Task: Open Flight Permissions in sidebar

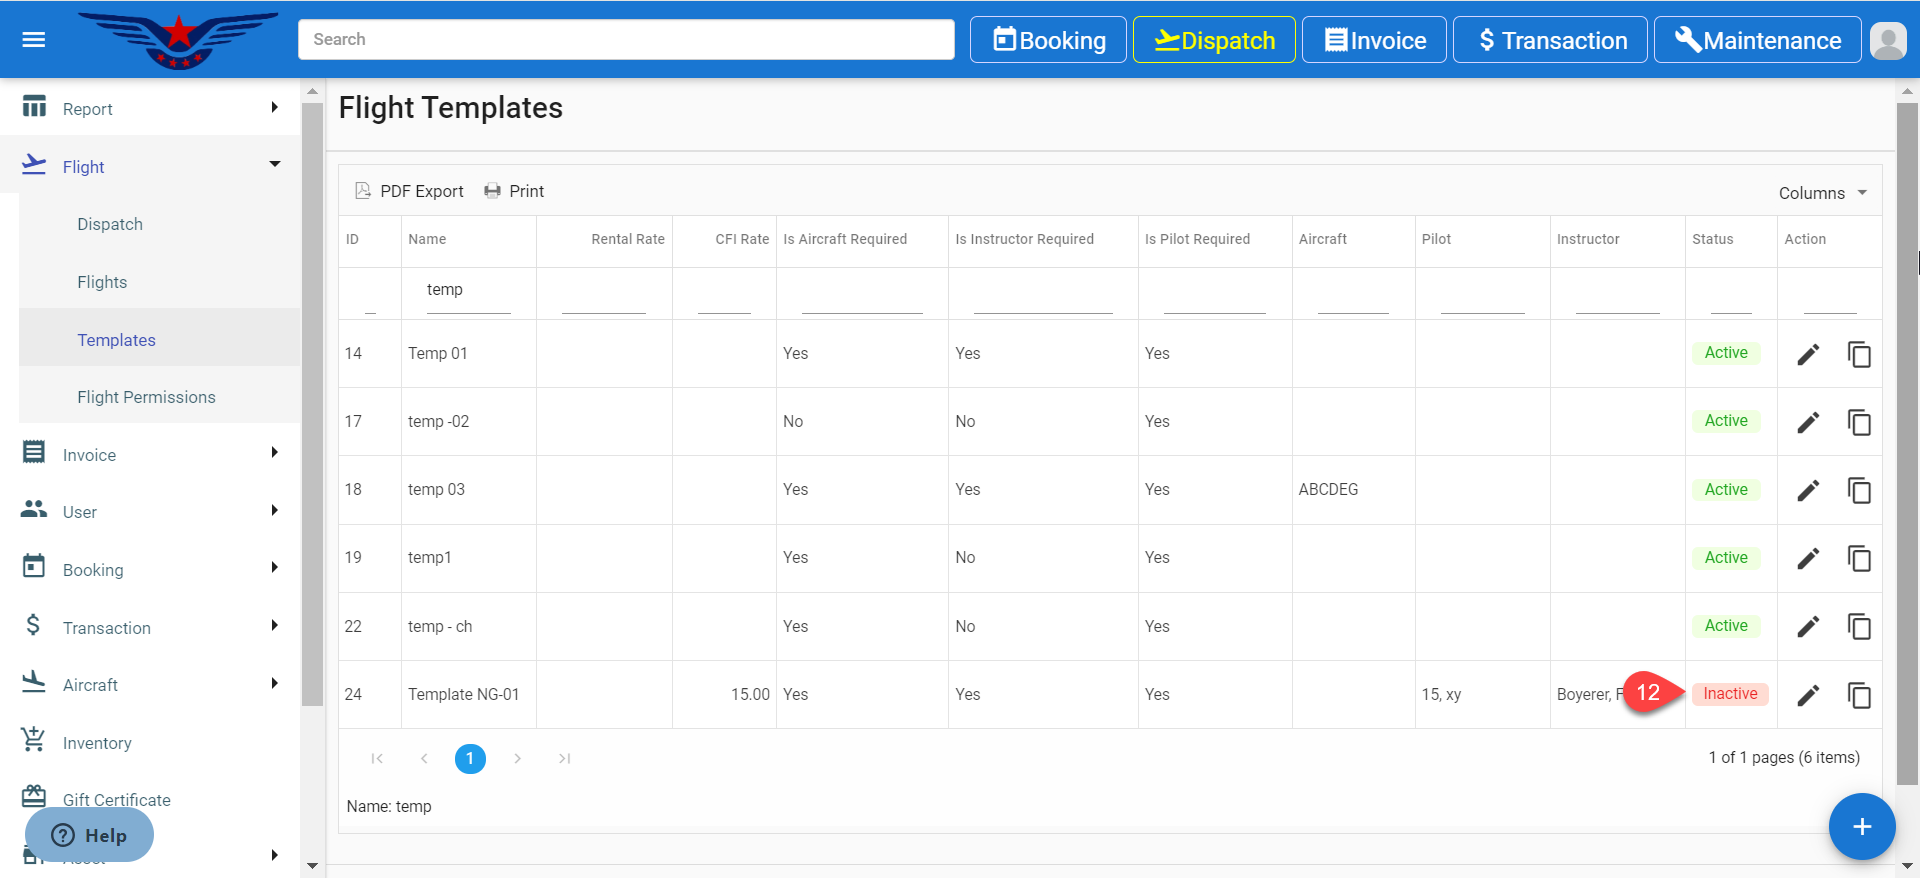Action: coord(146,397)
